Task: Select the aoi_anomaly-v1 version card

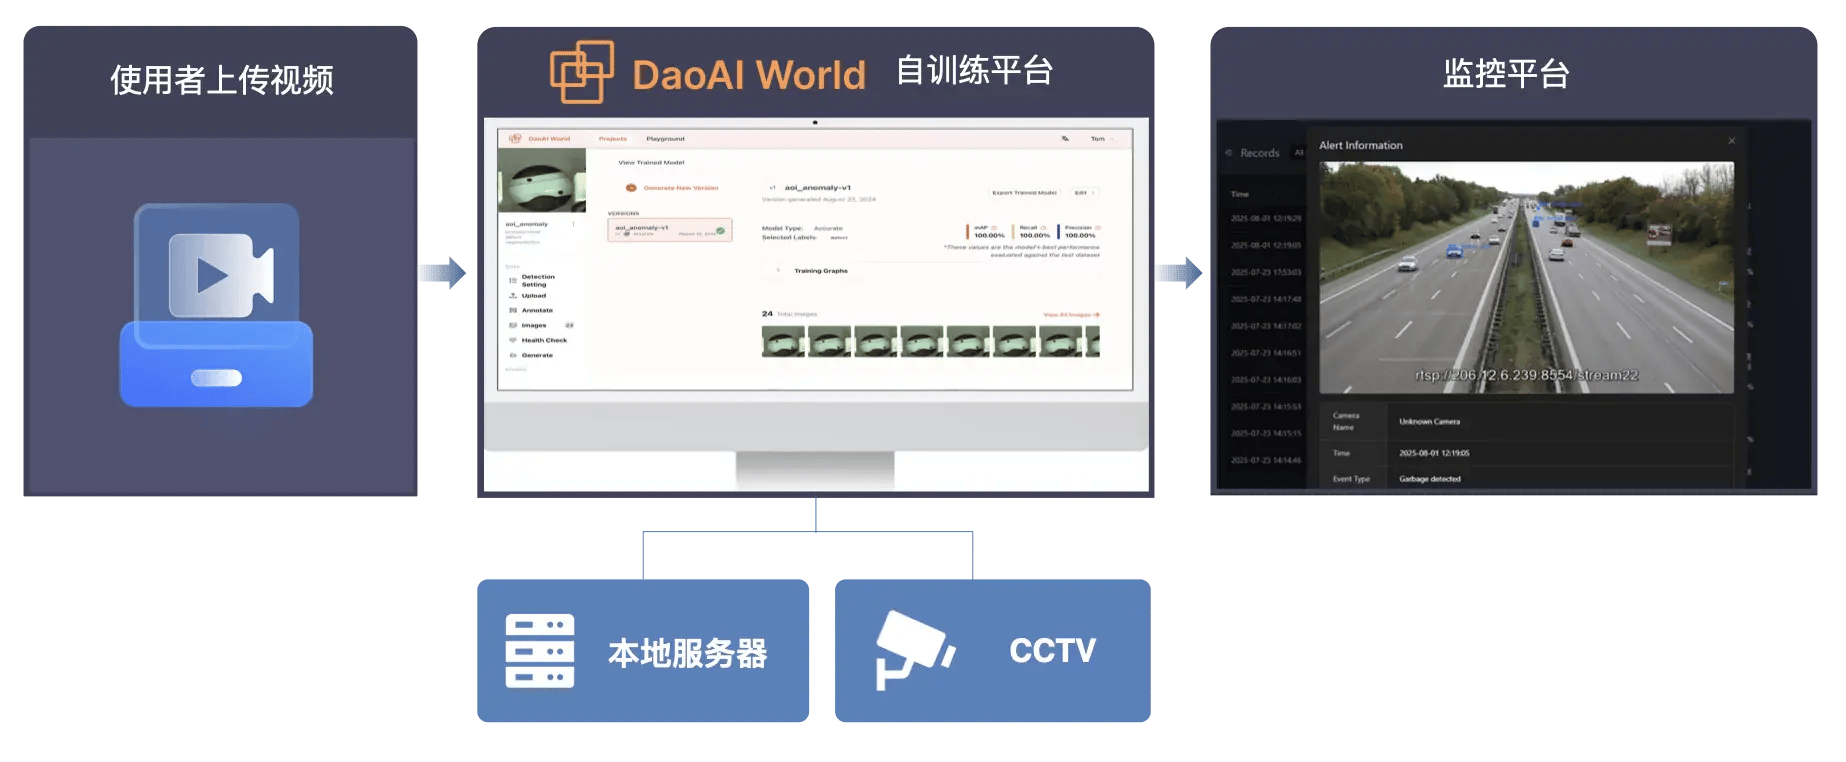Action: tap(670, 231)
